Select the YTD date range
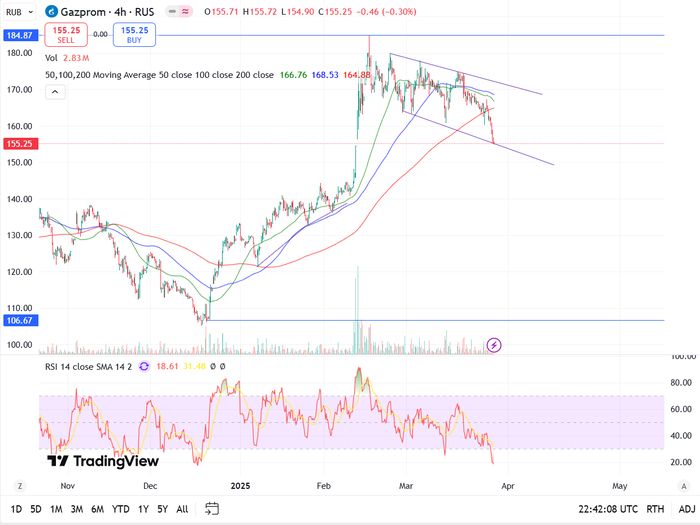Image resolution: width=700 pixels, height=525 pixels. [121, 509]
